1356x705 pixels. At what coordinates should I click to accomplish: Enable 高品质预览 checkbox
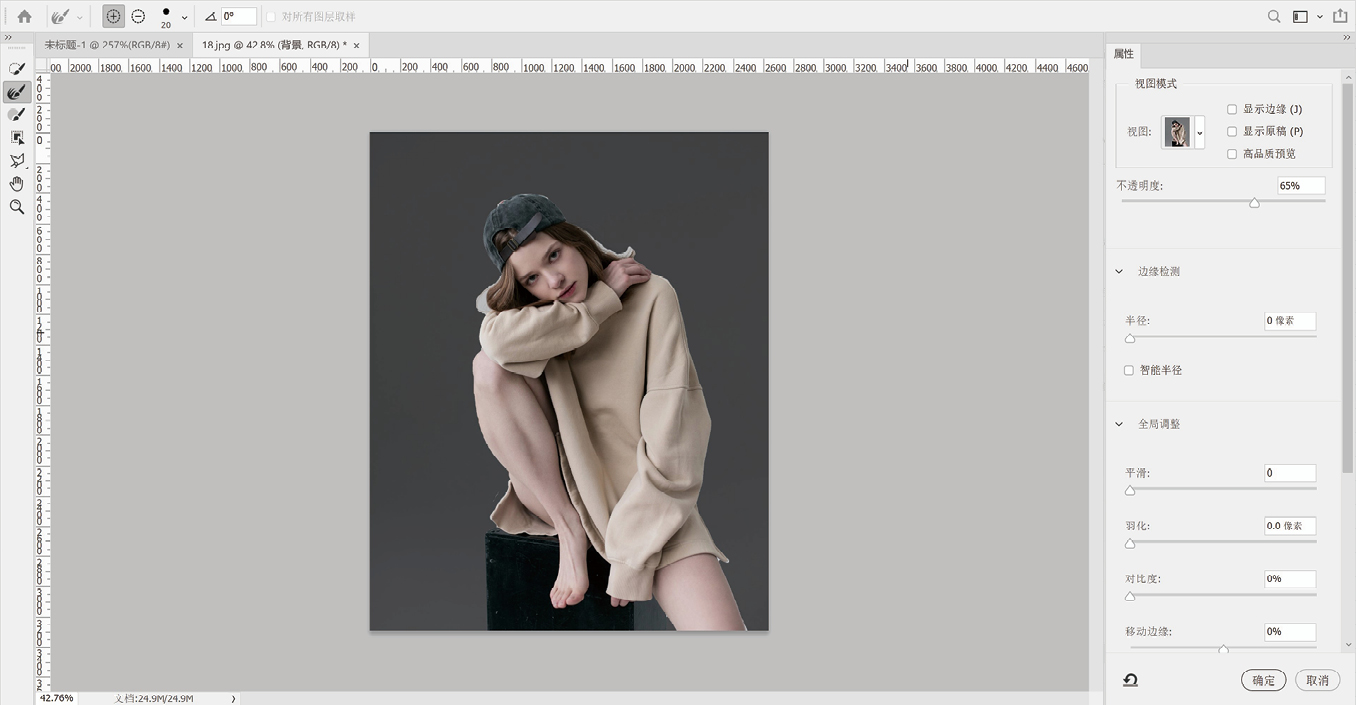tap(1232, 154)
